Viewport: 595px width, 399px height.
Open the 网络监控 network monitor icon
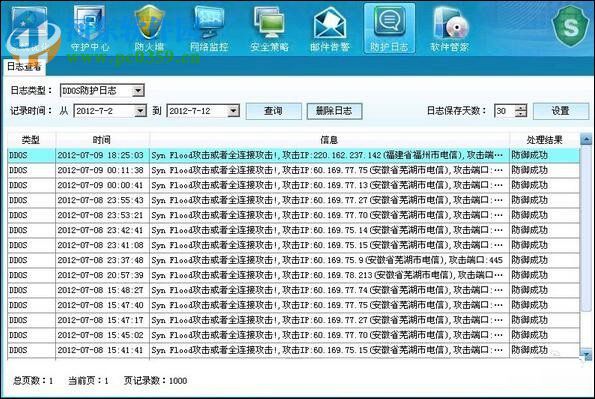[x=209, y=28]
